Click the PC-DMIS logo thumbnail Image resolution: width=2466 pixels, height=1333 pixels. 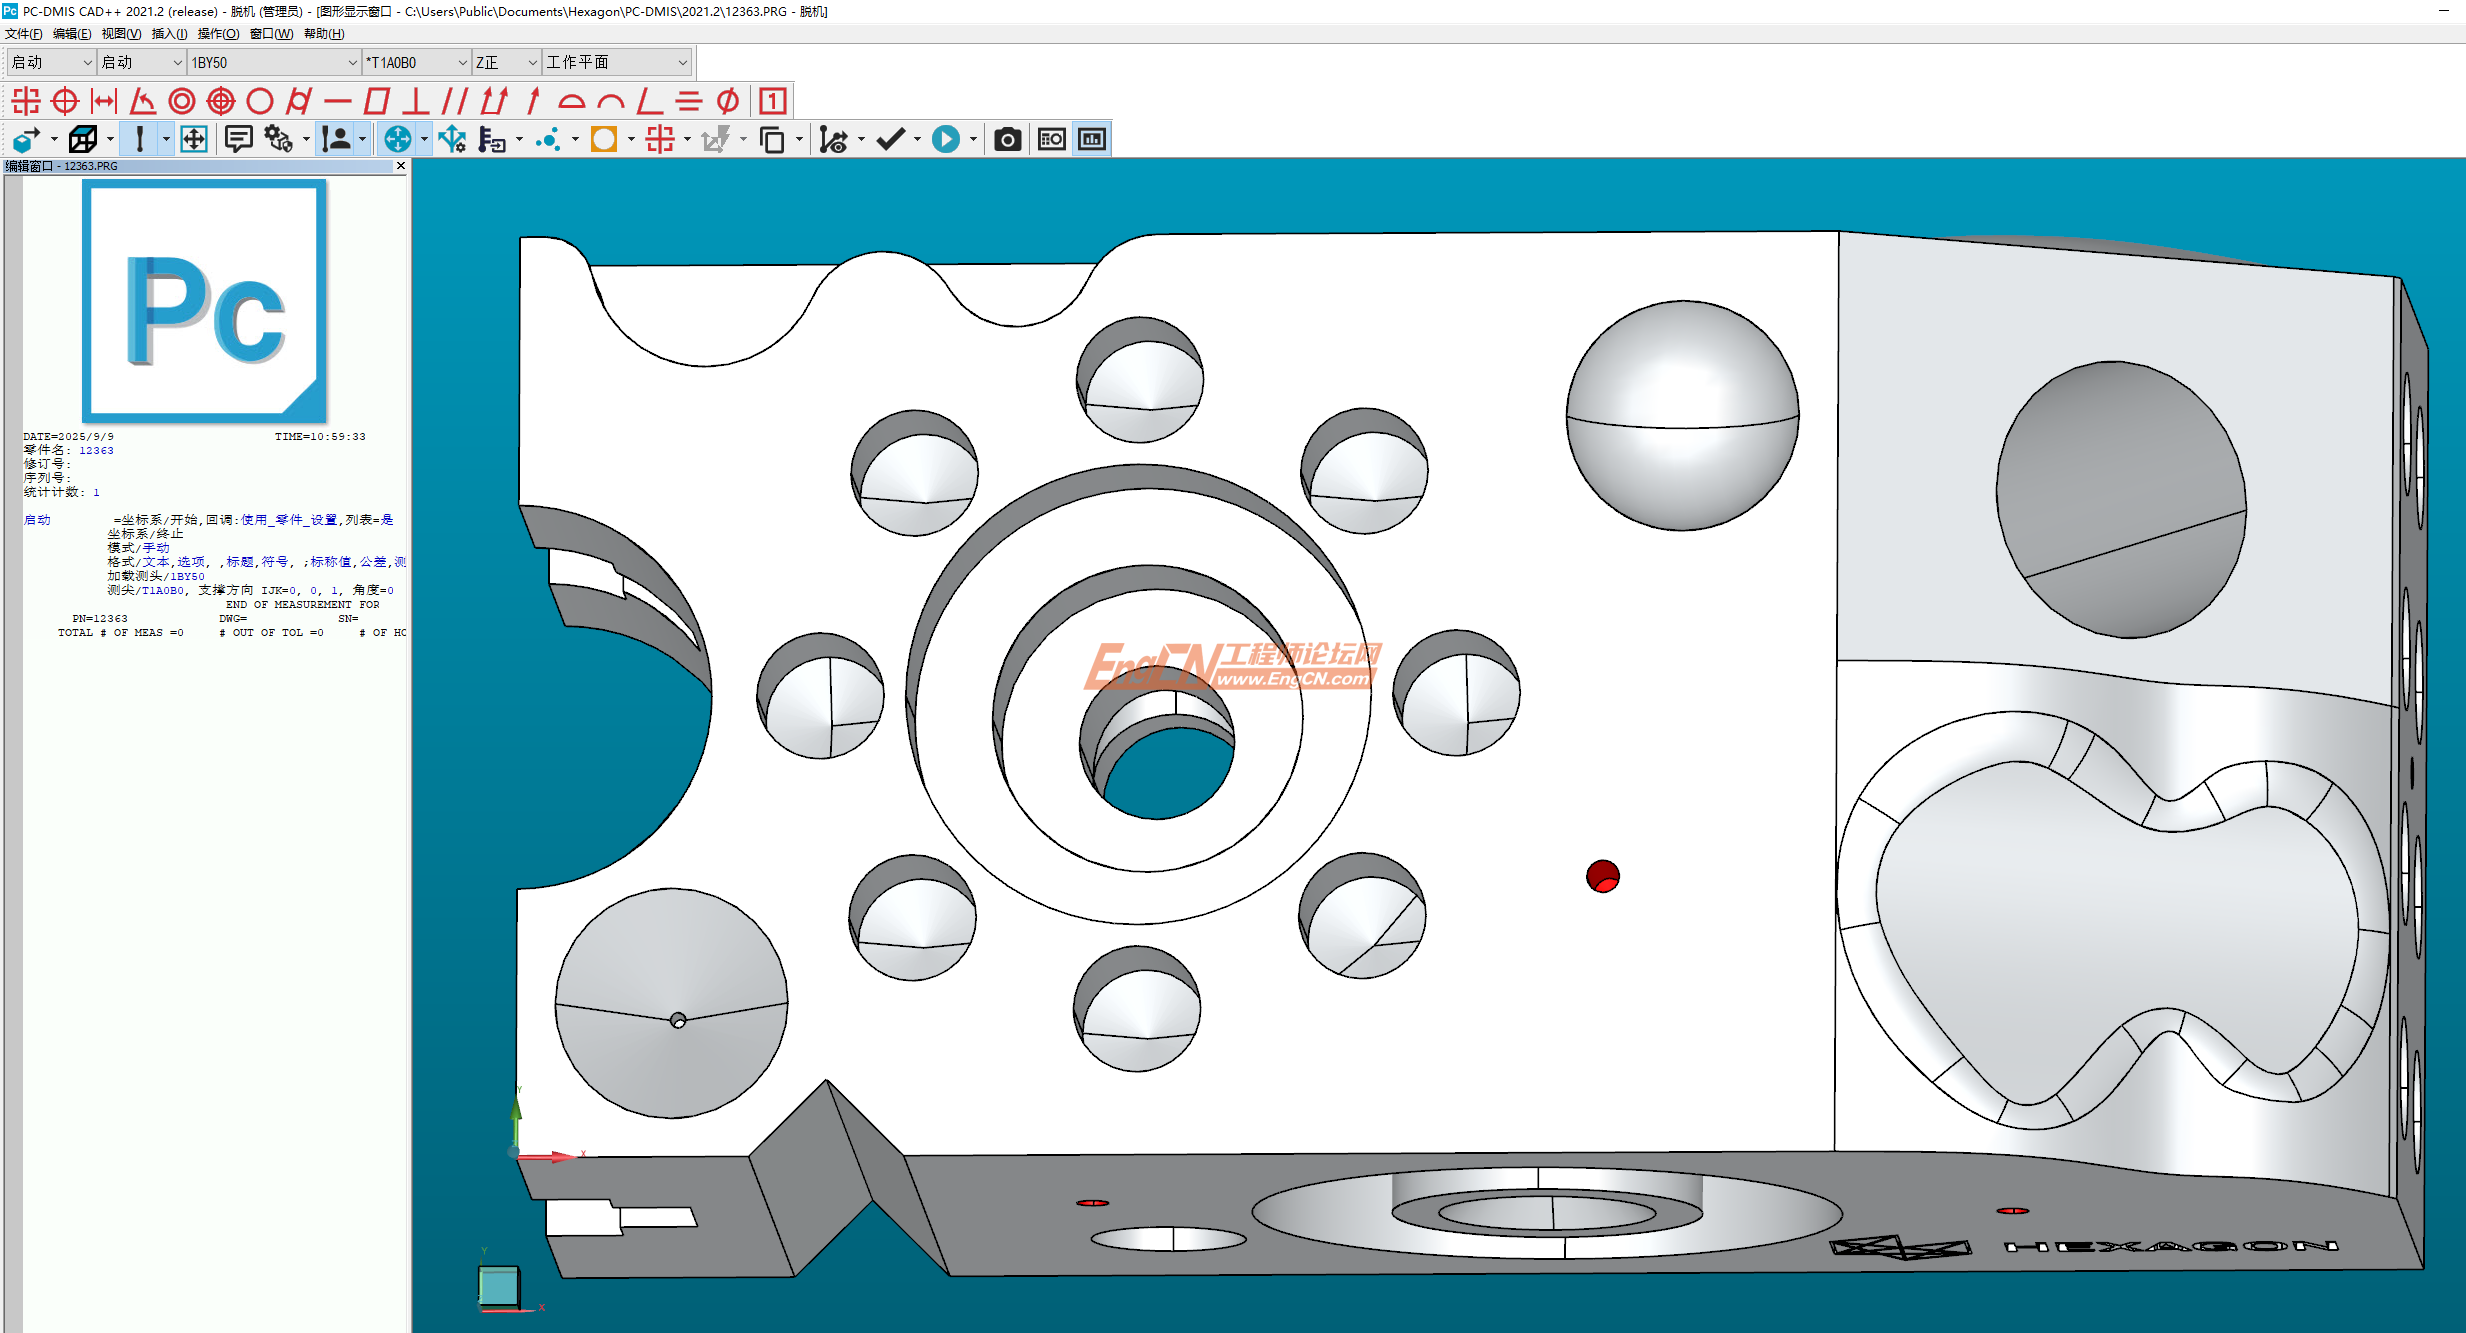pos(205,301)
